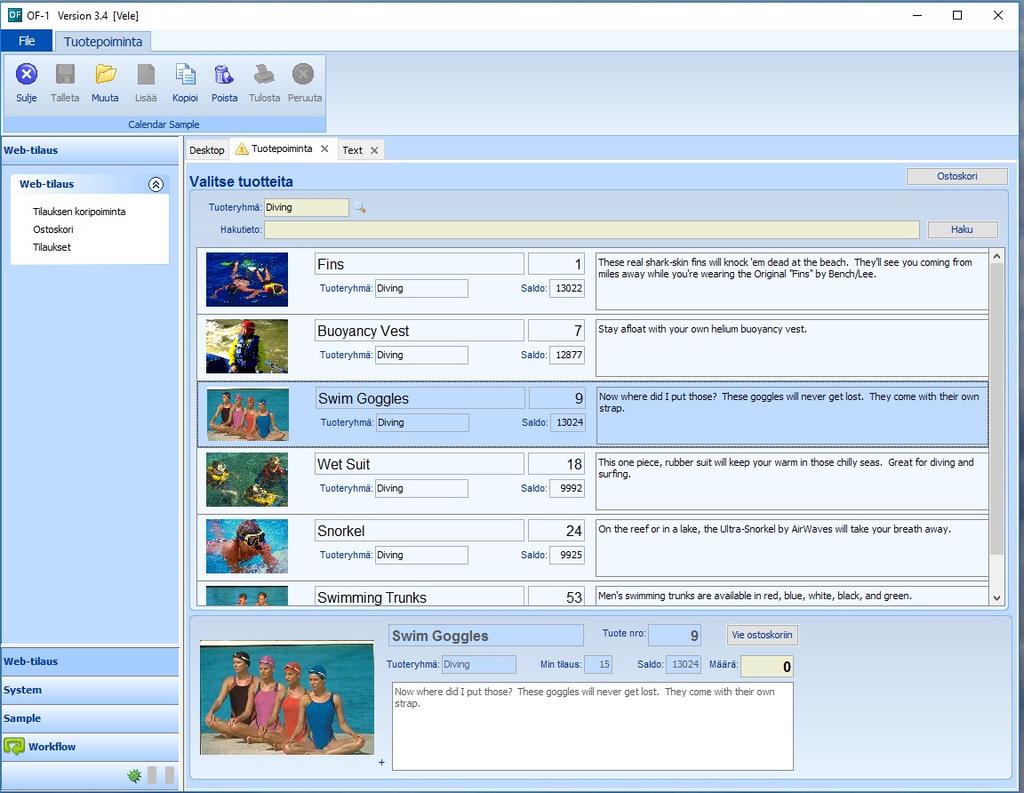
Task: Switch to the Text tab
Action: tap(353, 150)
